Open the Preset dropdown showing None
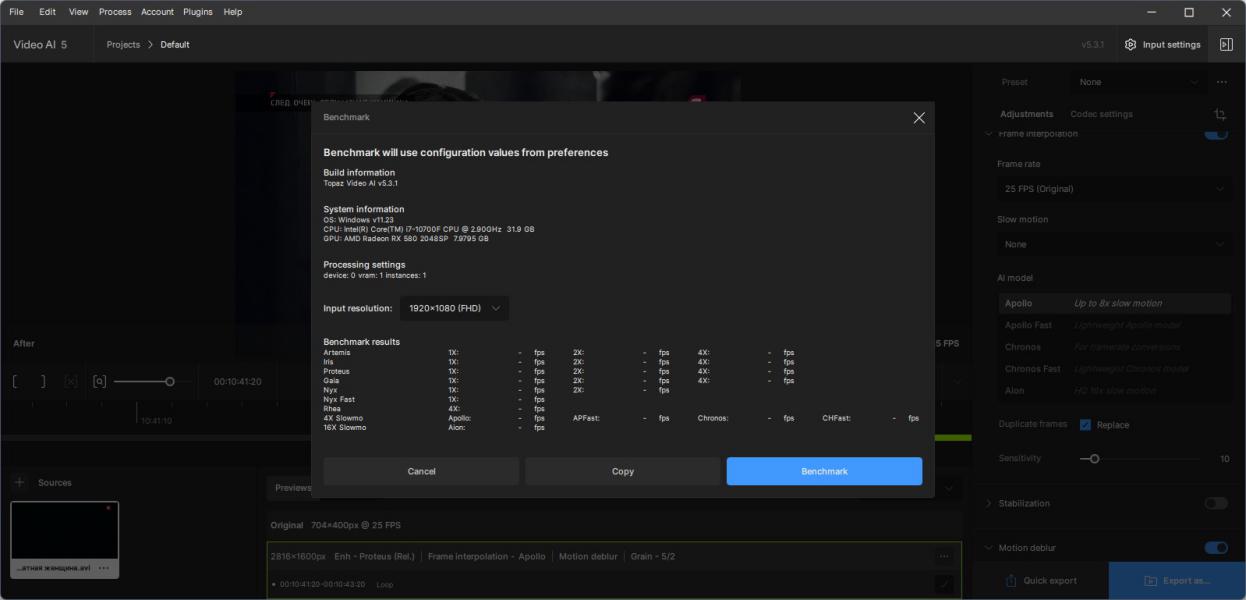Viewport: 1246px width, 600px height. (1136, 82)
